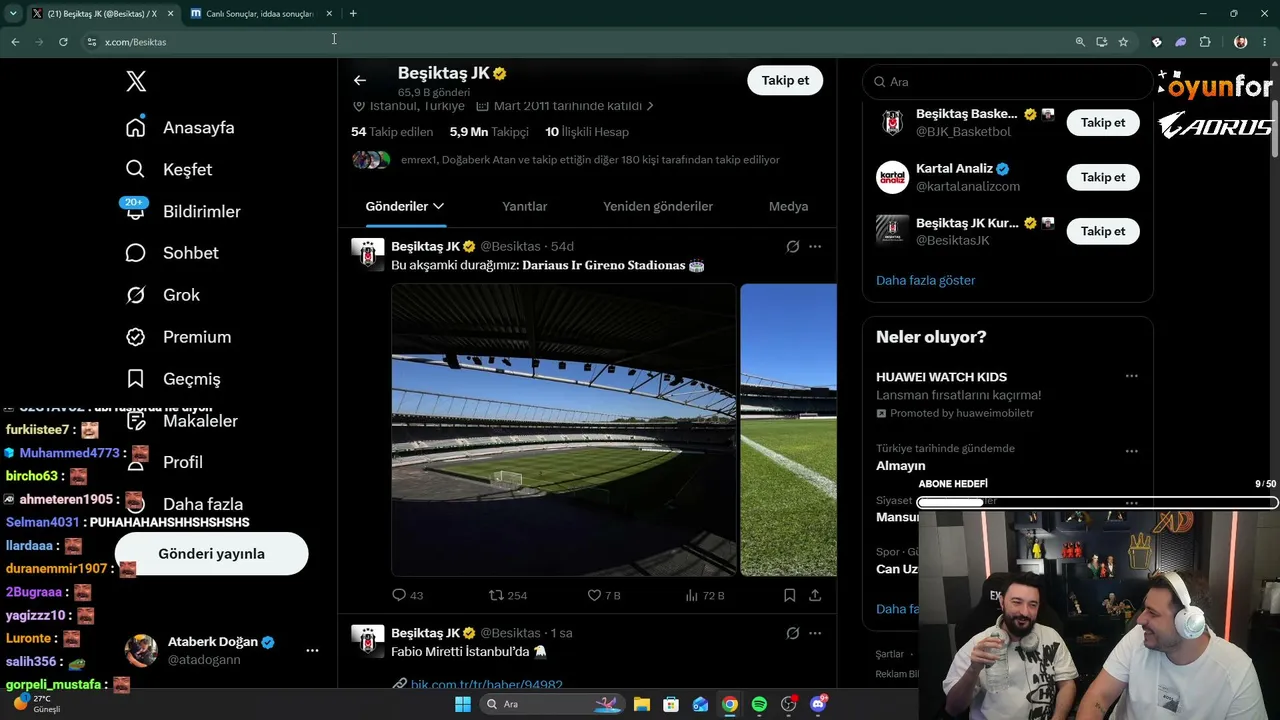
Task: Open File Explorer from the taskbar
Action: [x=642, y=704]
